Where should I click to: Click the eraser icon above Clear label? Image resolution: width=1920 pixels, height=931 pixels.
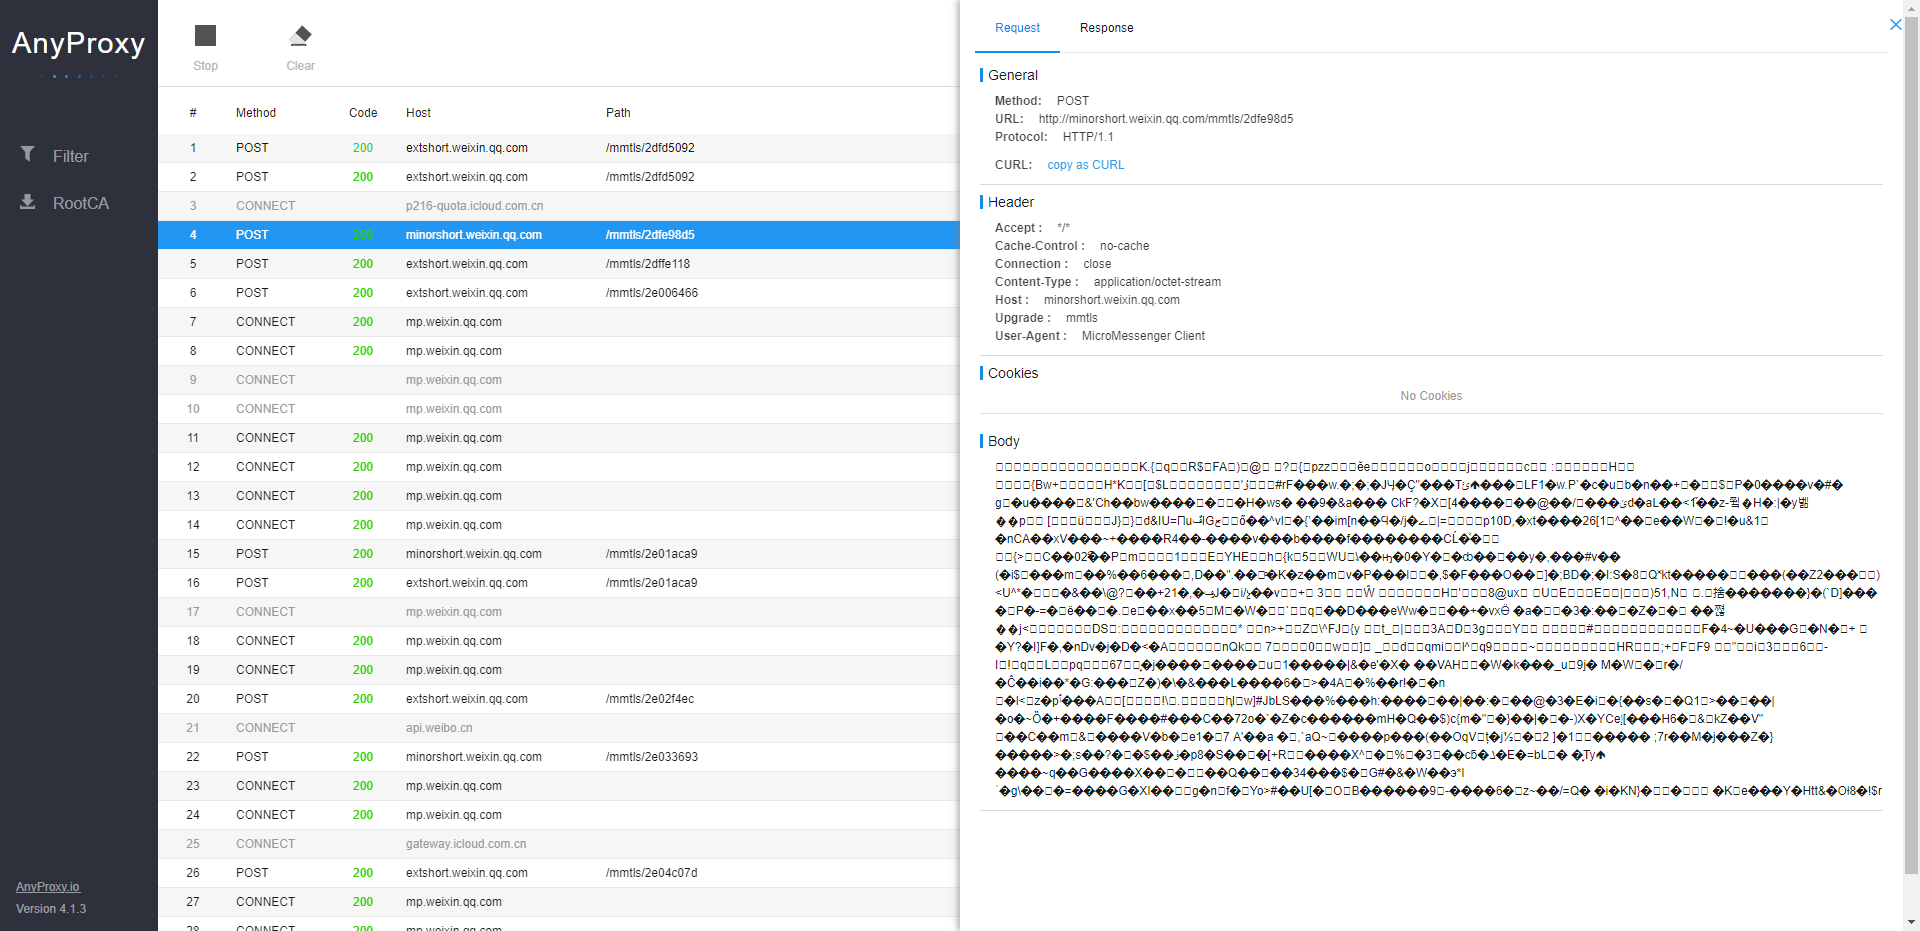[x=299, y=35]
